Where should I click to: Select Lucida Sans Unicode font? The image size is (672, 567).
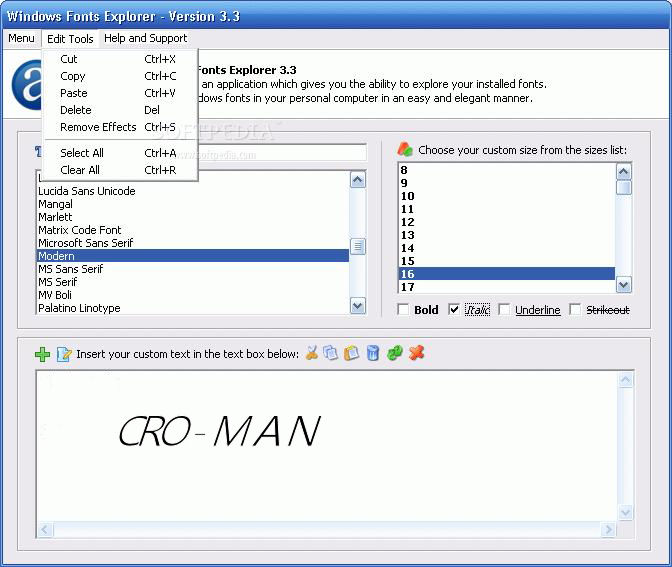pos(193,191)
